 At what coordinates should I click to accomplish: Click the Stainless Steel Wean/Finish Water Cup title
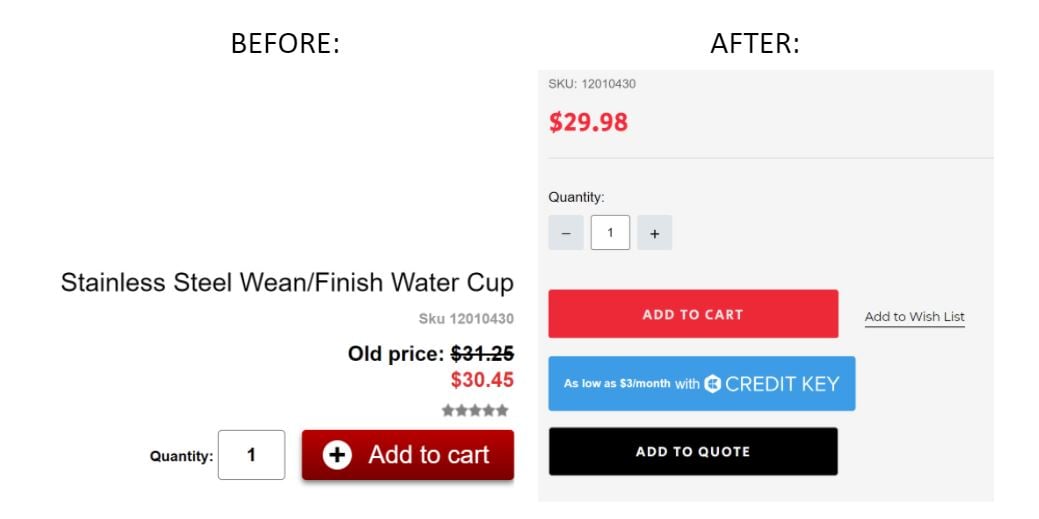tap(287, 283)
